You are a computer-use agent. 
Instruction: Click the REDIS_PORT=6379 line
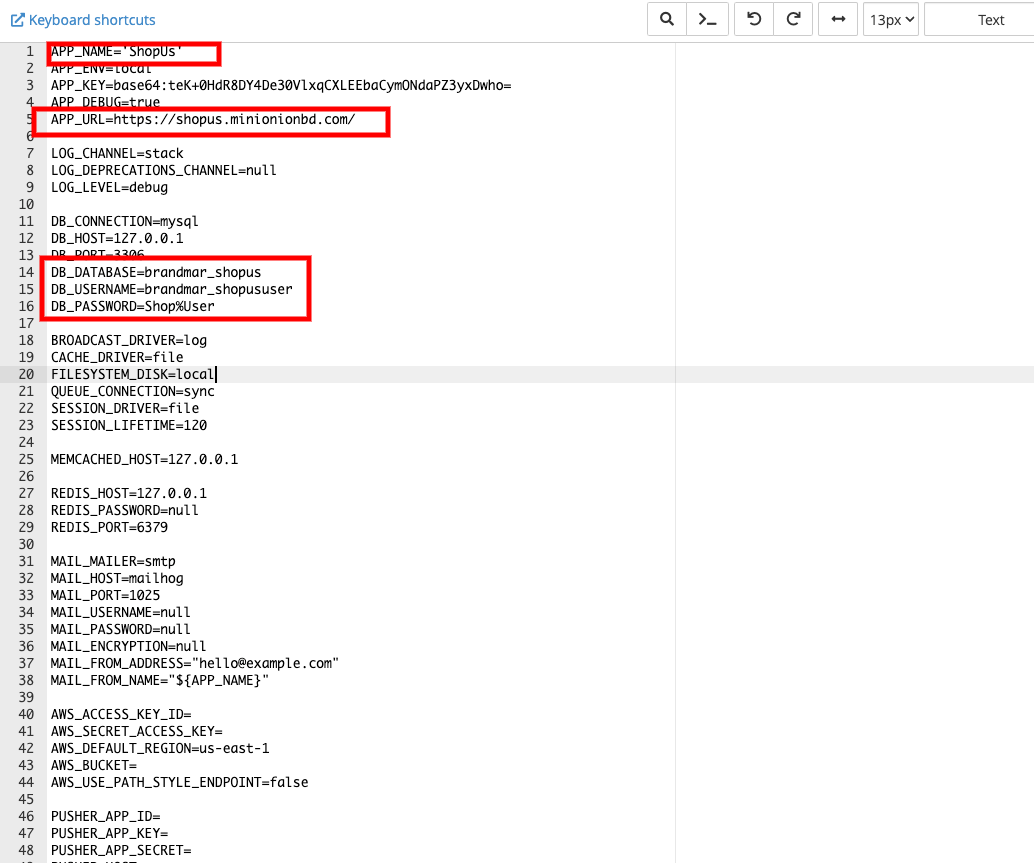tap(109, 527)
